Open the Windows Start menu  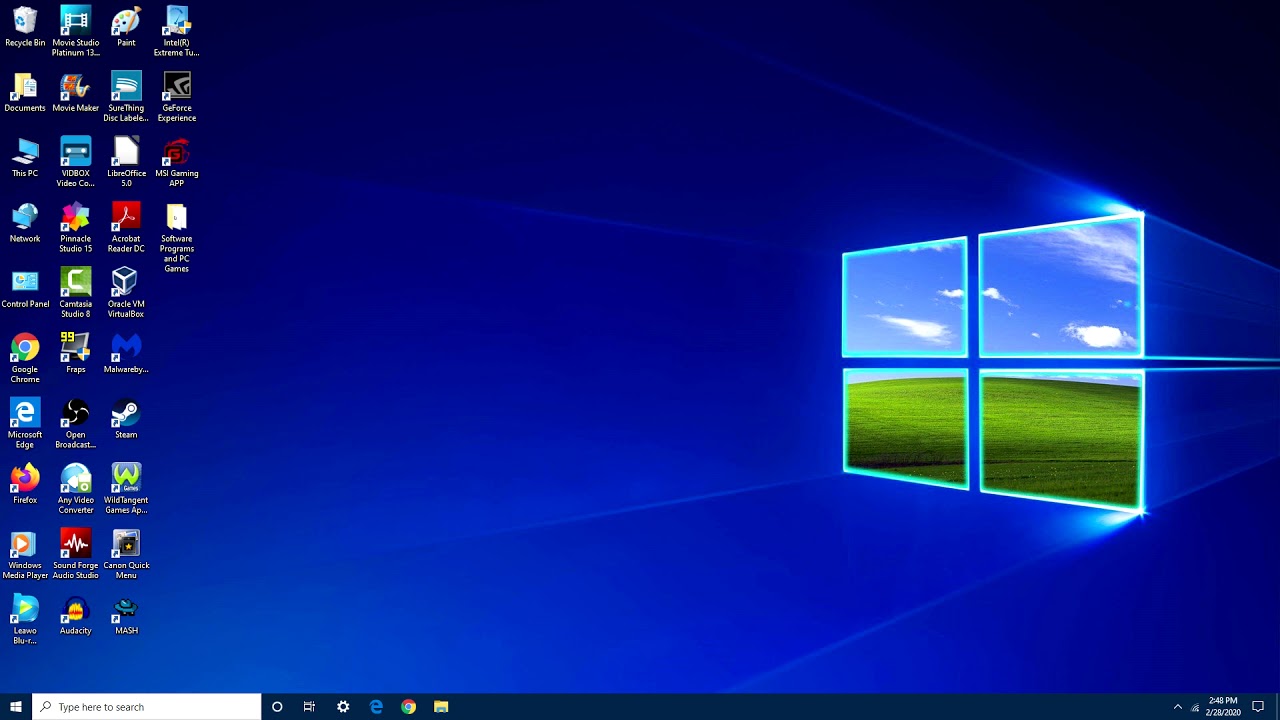[x=16, y=707]
